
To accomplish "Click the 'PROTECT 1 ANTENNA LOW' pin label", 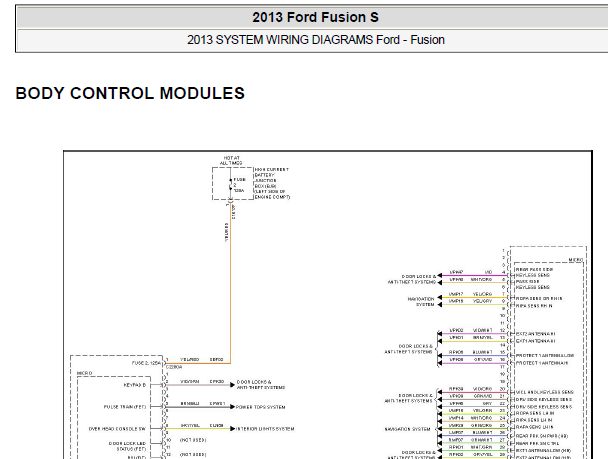I will click(x=545, y=355).
